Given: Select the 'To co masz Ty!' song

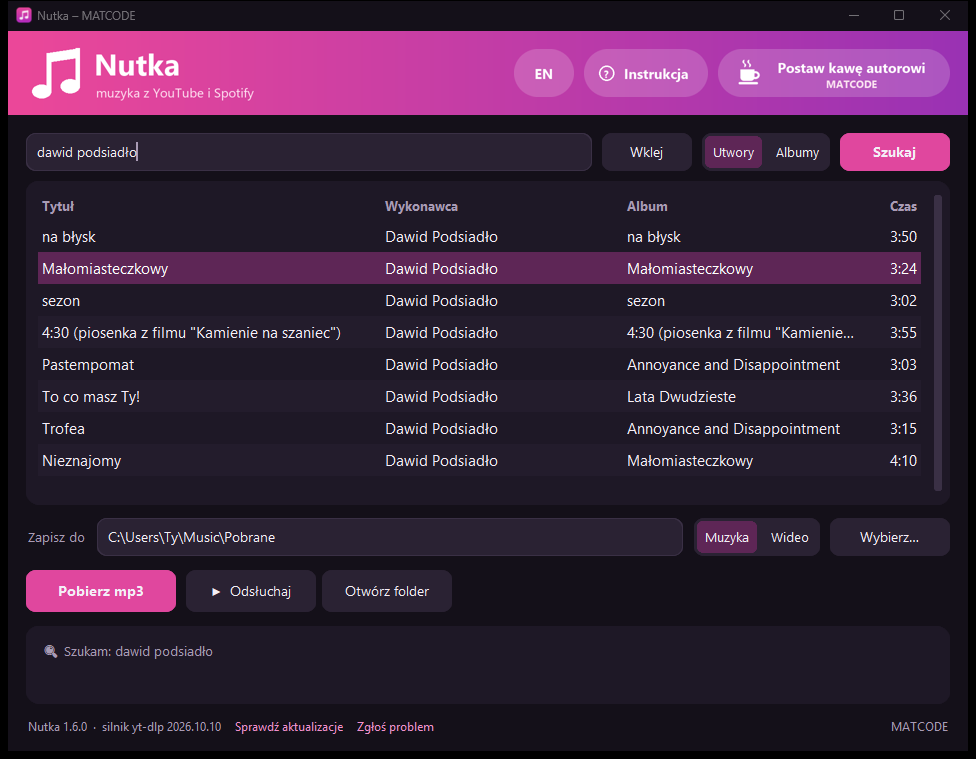Looking at the screenshot, I should coord(479,397).
